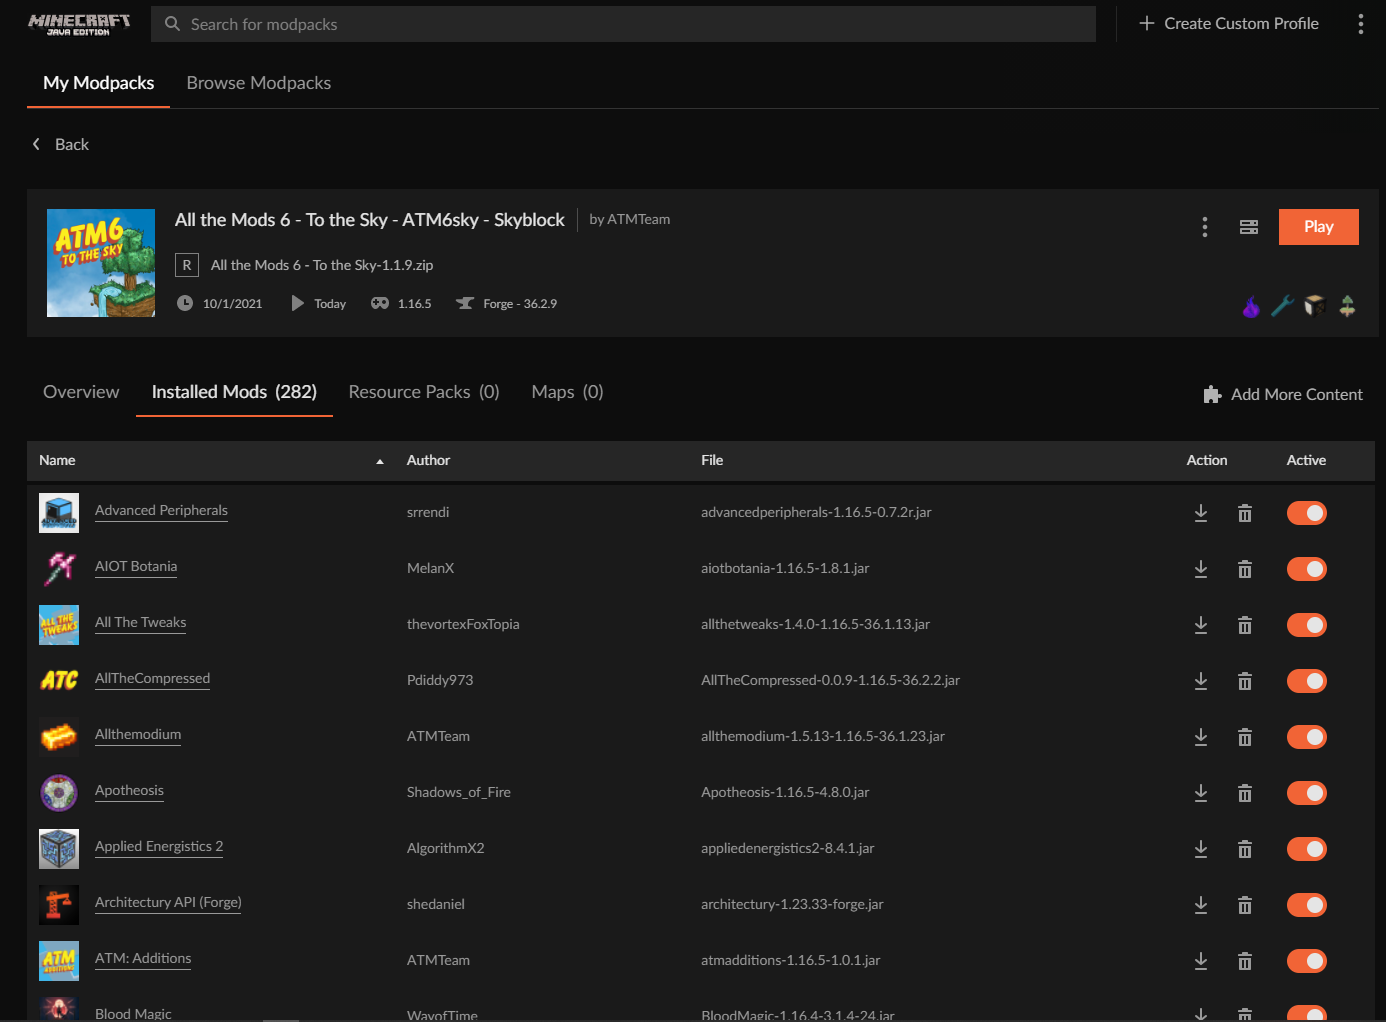This screenshot has width=1386, height=1022.
Task: Open the modpack server/profile options icon
Action: coord(1249,227)
